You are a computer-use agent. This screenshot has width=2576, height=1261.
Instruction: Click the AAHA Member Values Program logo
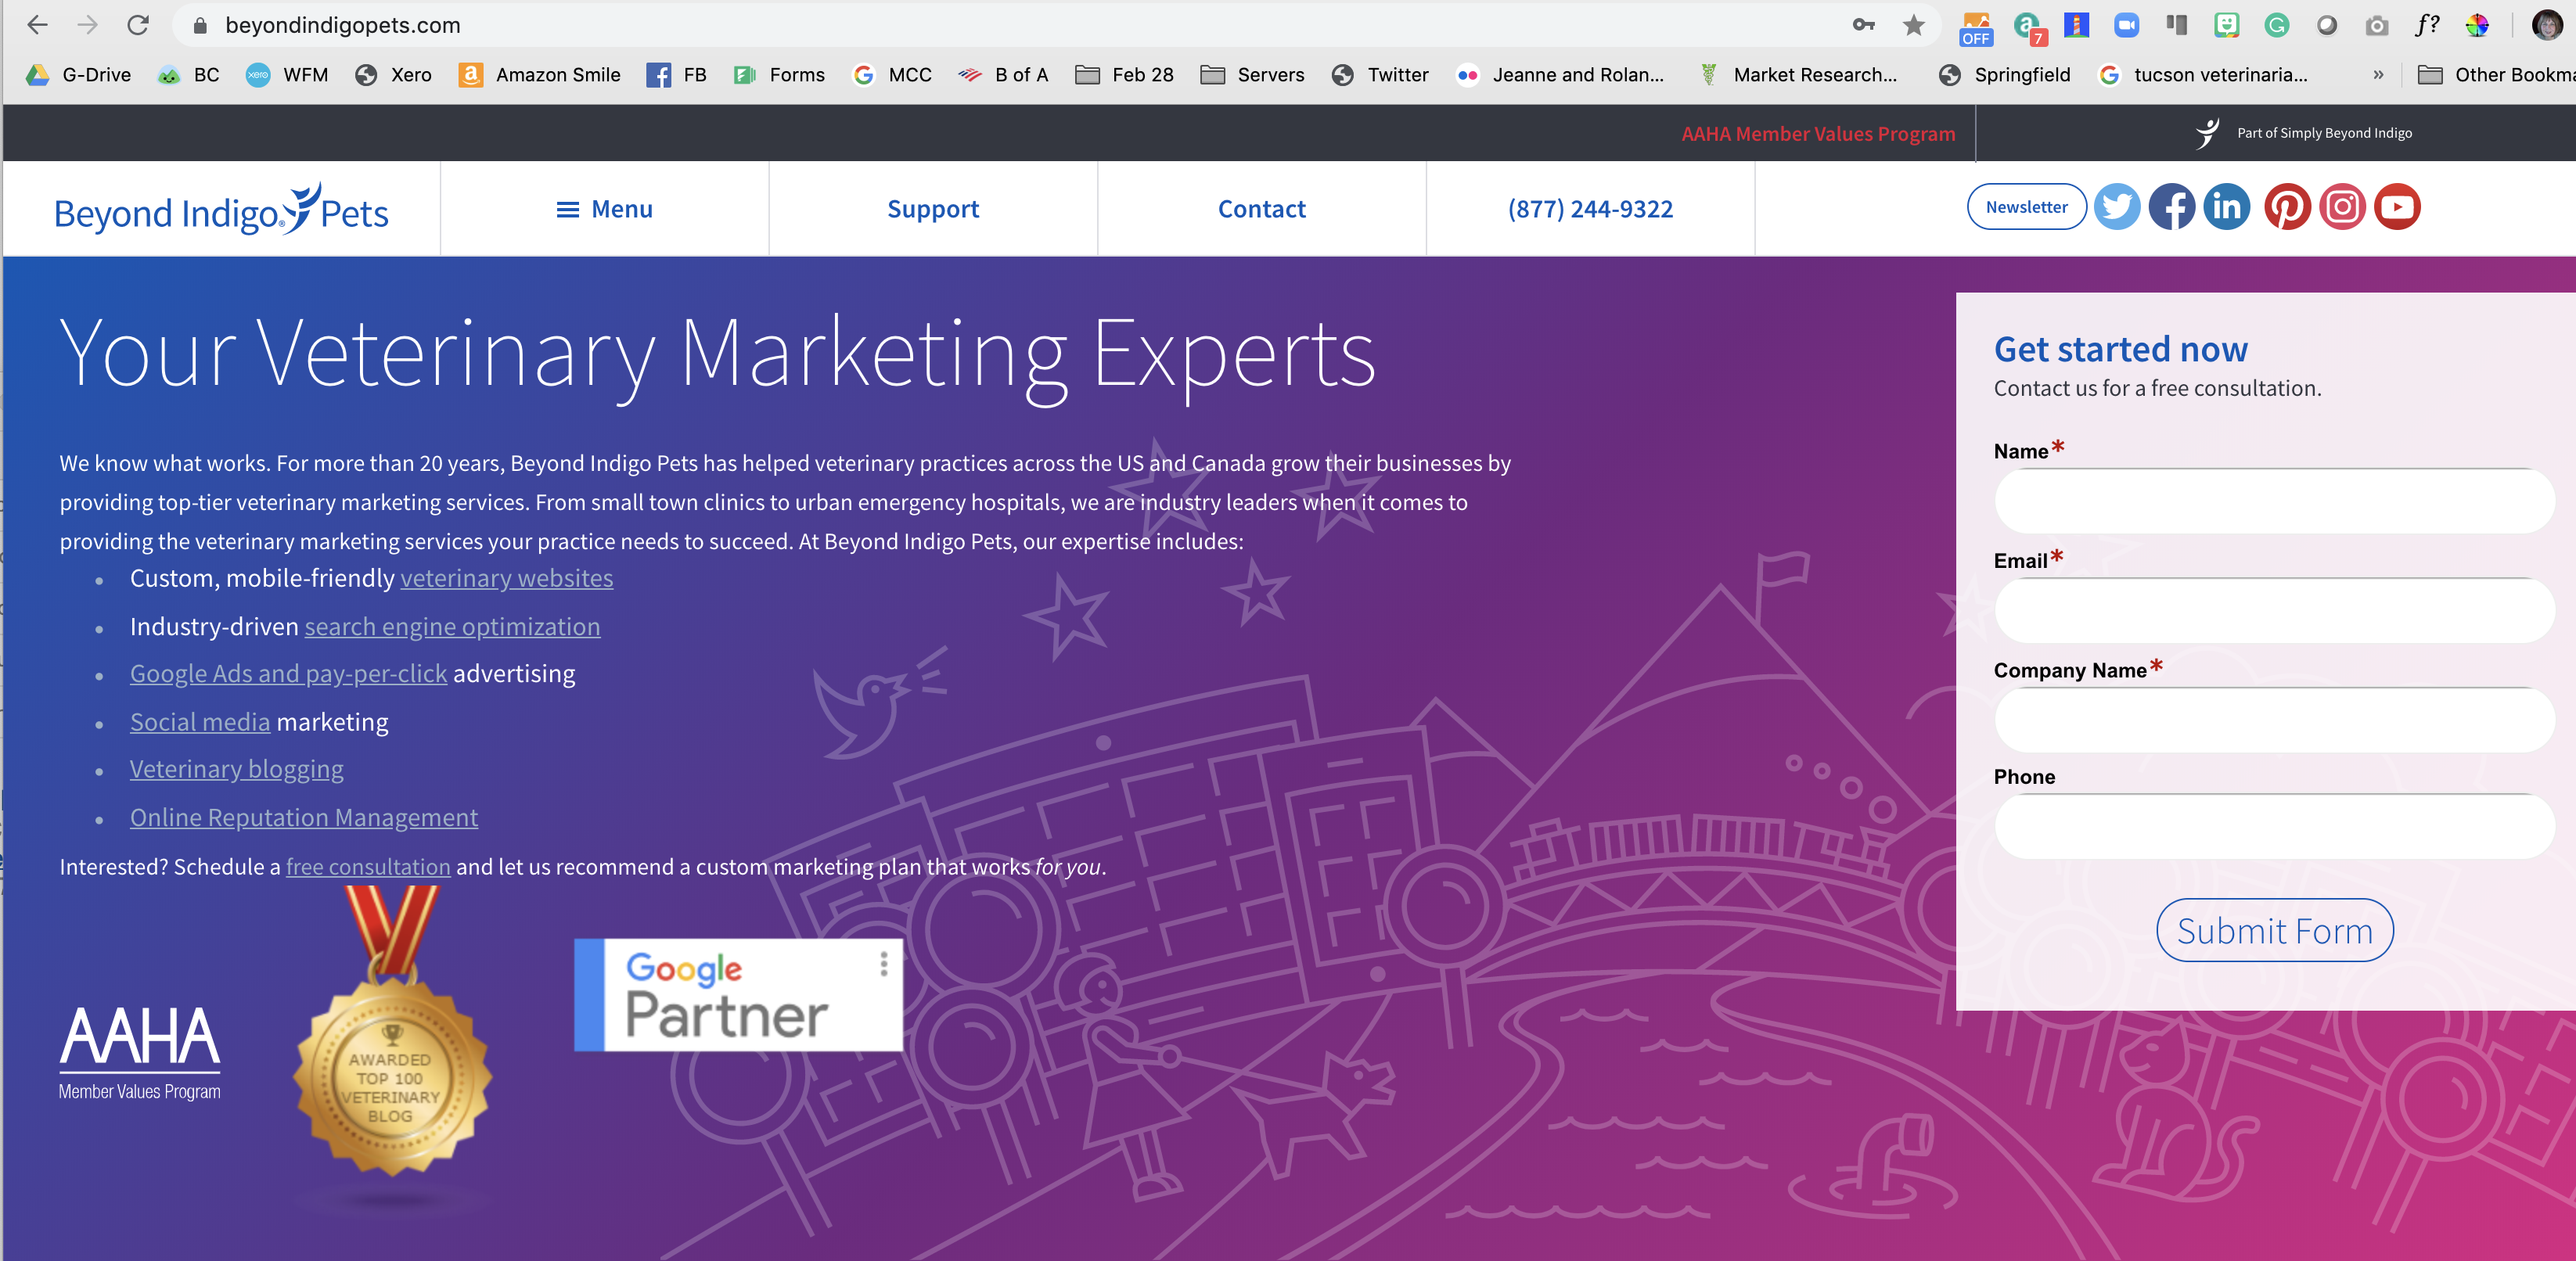tap(140, 1053)
